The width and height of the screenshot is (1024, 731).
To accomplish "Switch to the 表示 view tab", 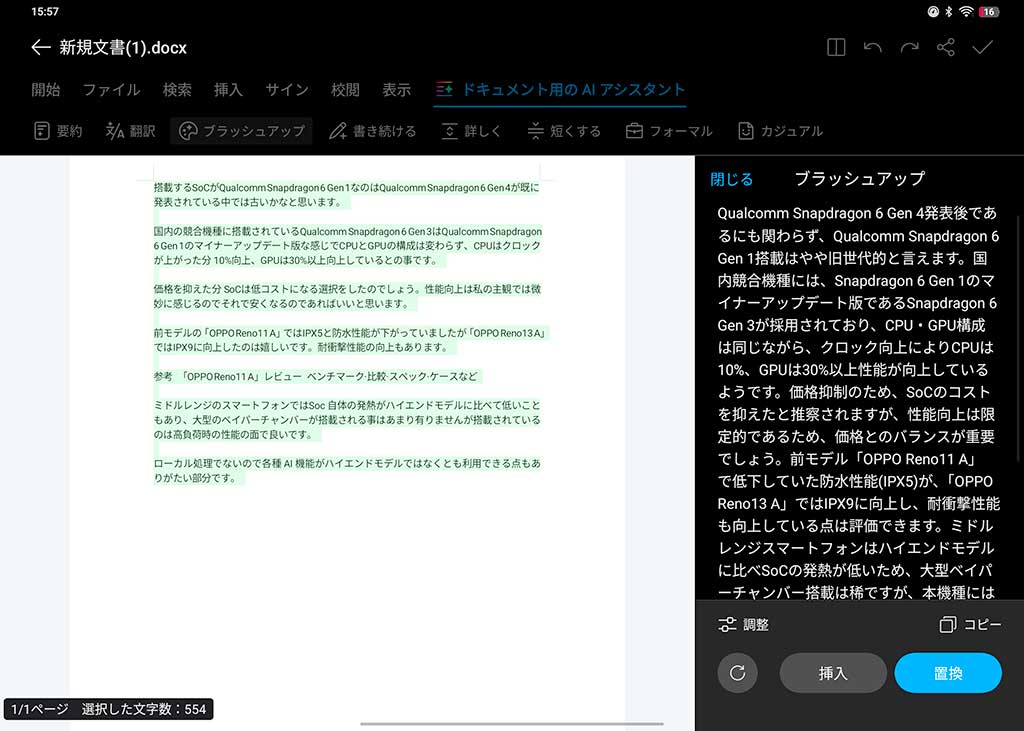I will [396, 89].
